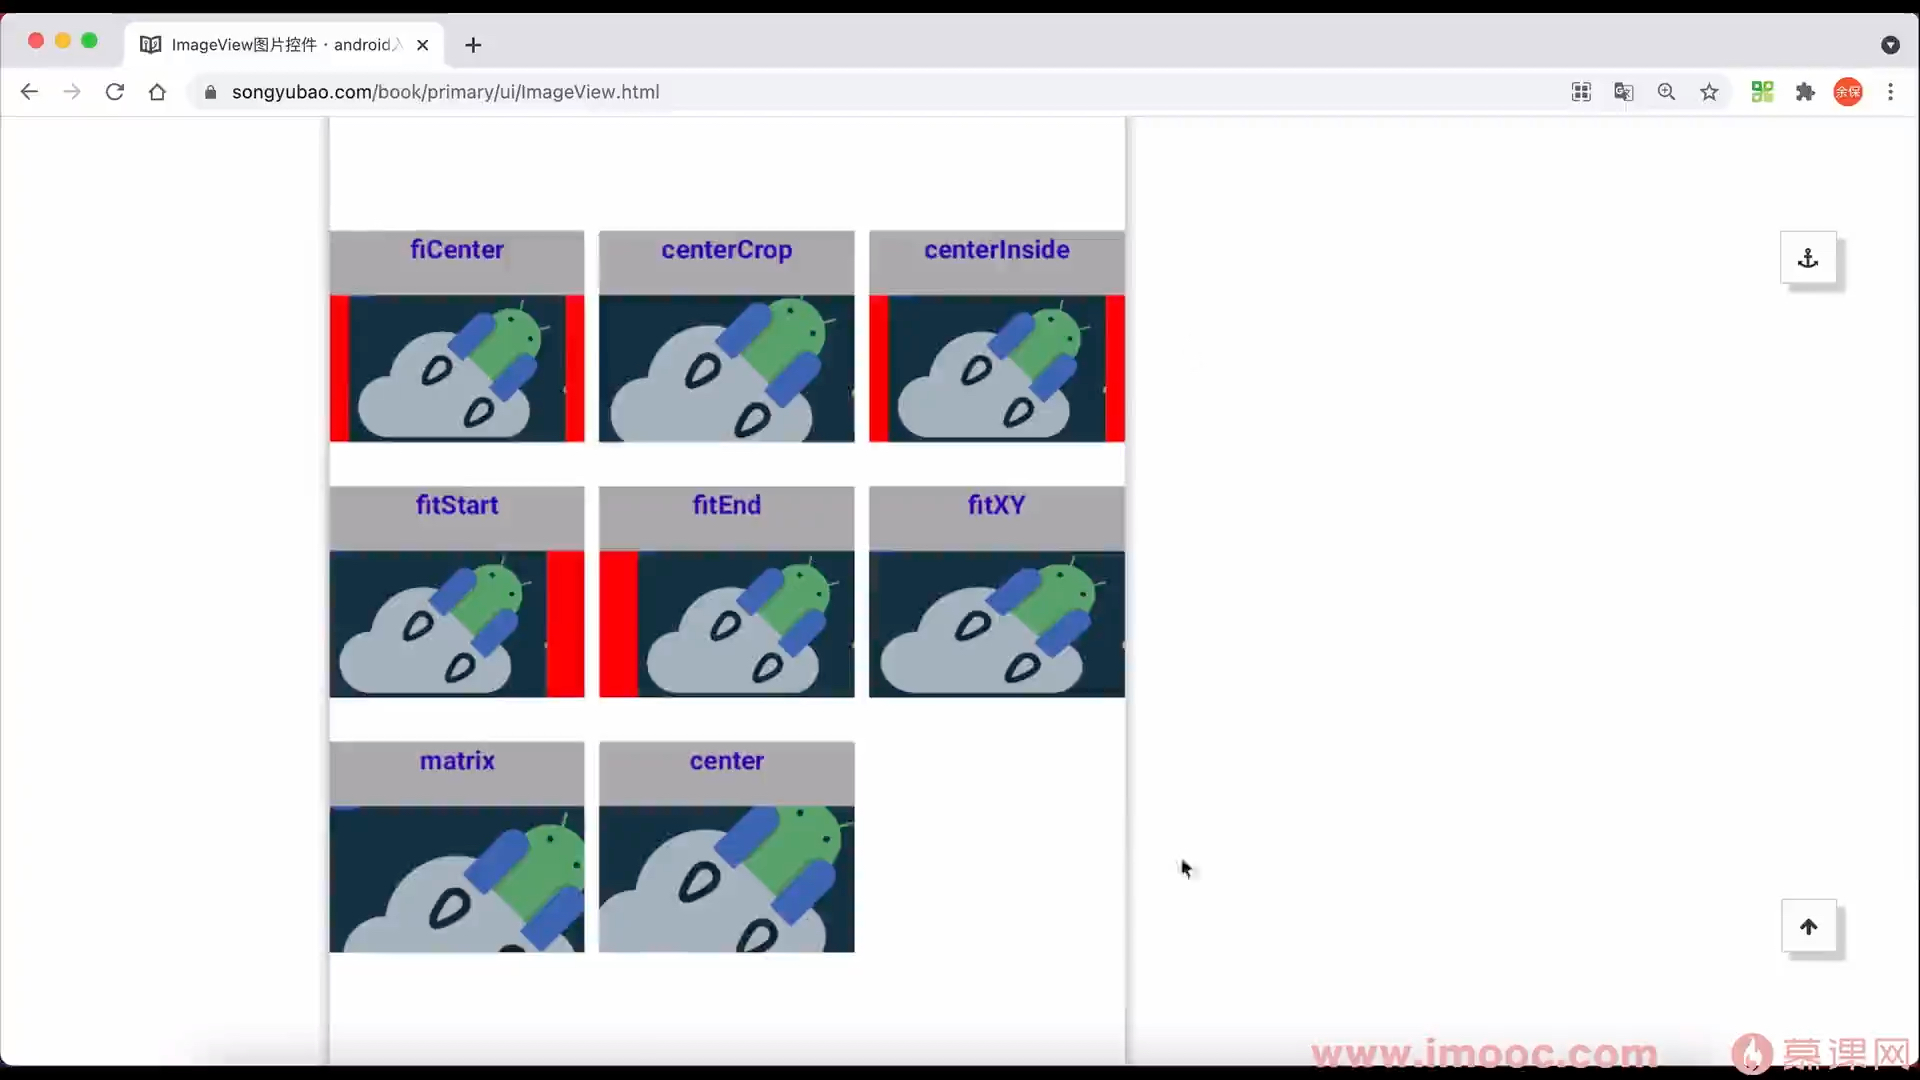Close the ImageView tab
1920x1080 pixels.
422,45
